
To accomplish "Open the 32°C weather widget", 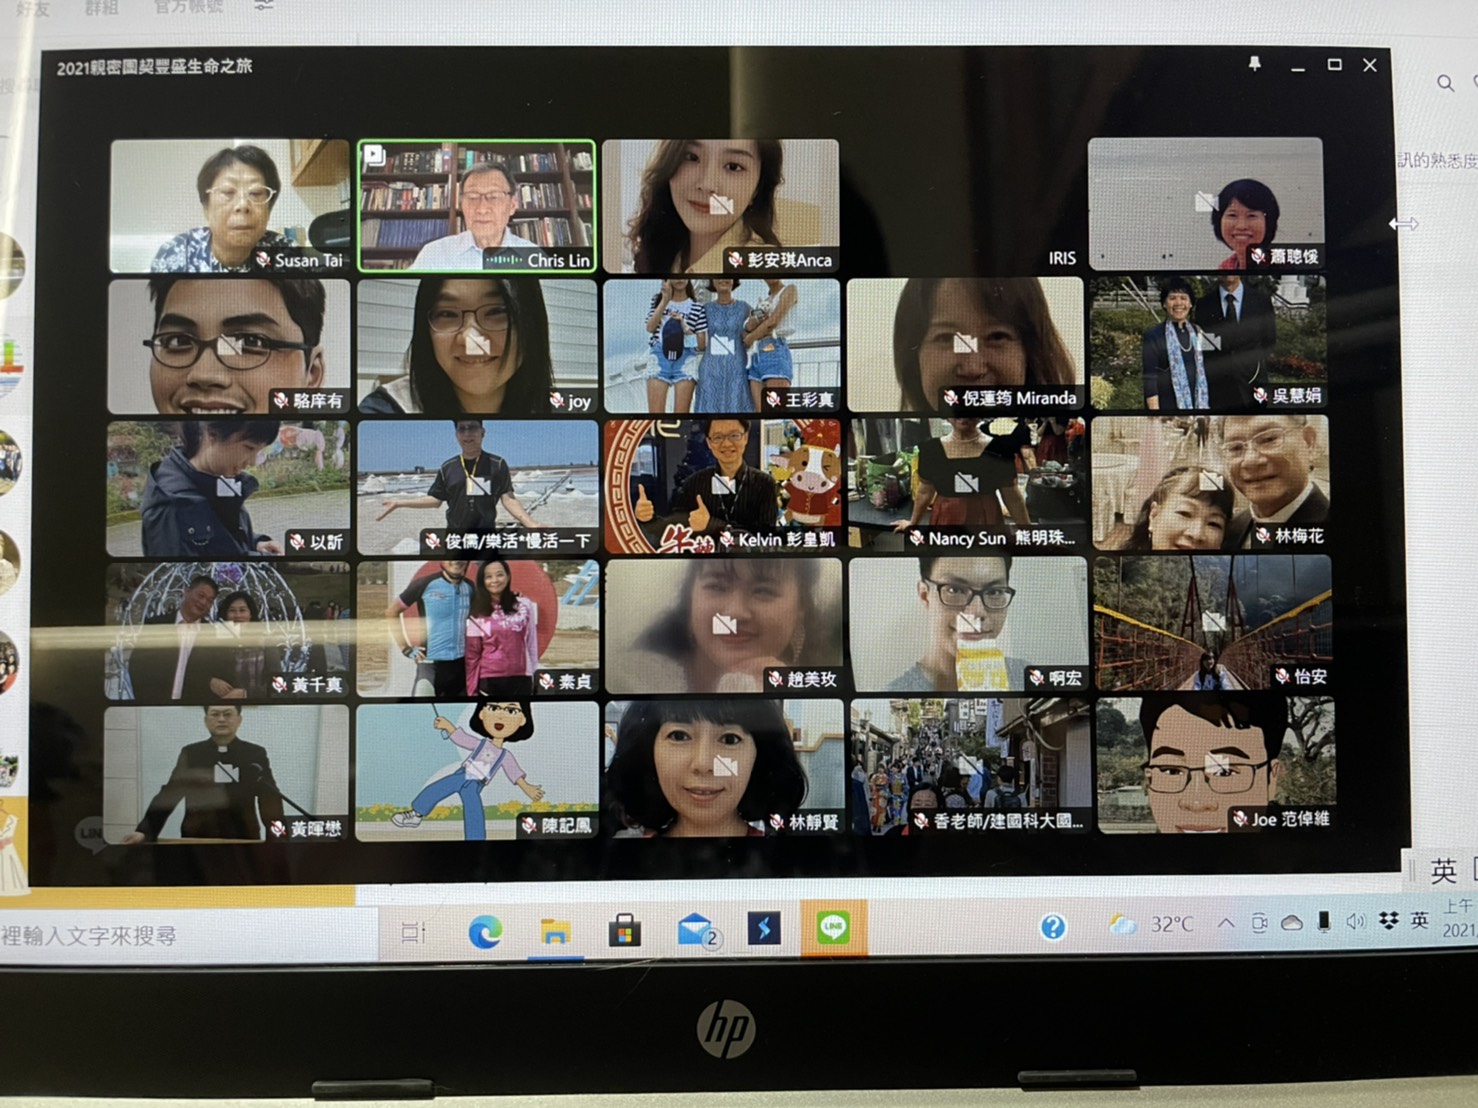I will pyautogui.click(x=1152, y=925).
